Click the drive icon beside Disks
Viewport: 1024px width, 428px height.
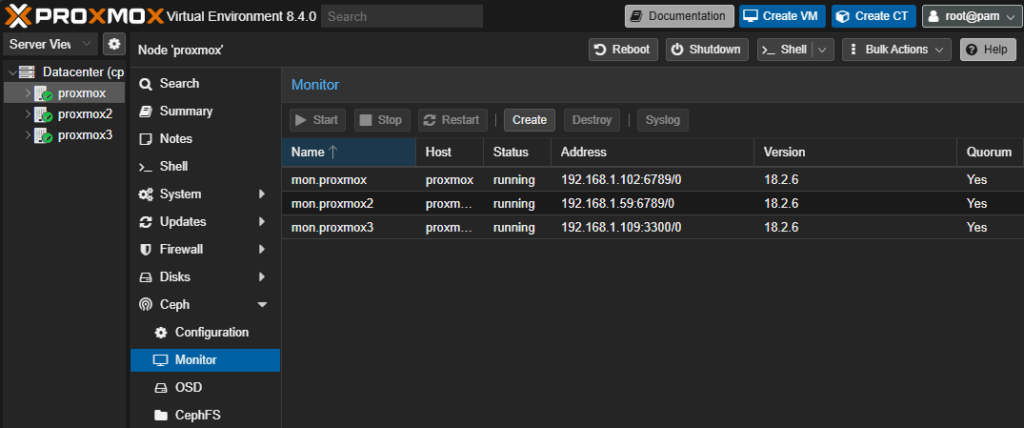[146, 277]
